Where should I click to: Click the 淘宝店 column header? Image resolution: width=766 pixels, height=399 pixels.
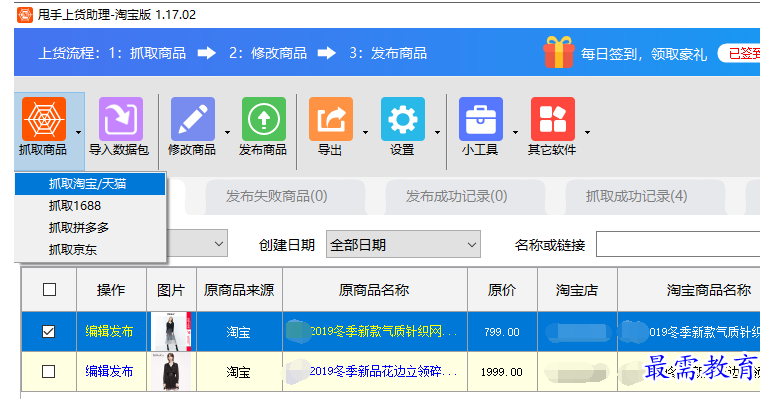[x=577, y=290]
